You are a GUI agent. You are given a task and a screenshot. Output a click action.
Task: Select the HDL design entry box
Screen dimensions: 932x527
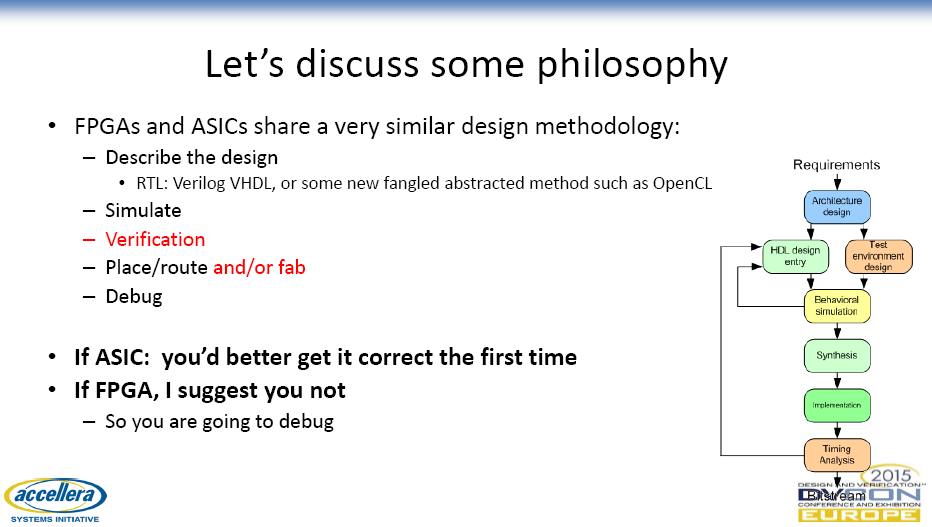[795, 257]
